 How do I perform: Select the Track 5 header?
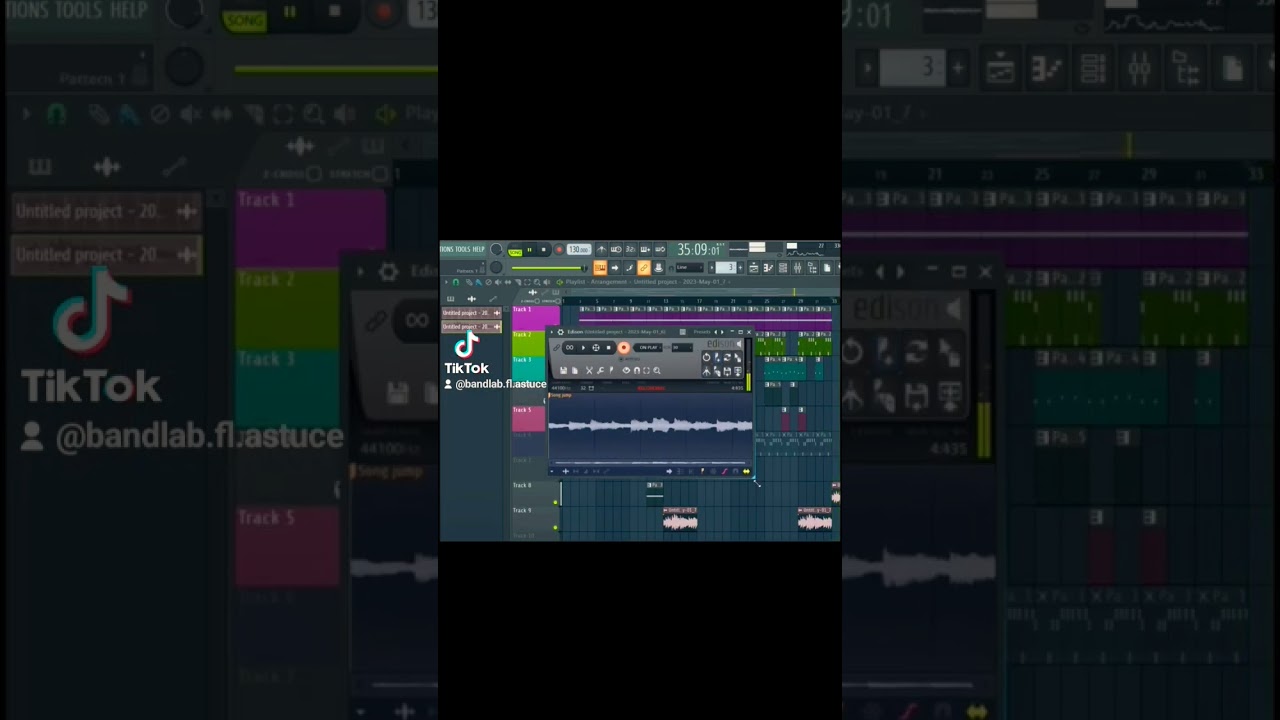click(x=528, y=419)
